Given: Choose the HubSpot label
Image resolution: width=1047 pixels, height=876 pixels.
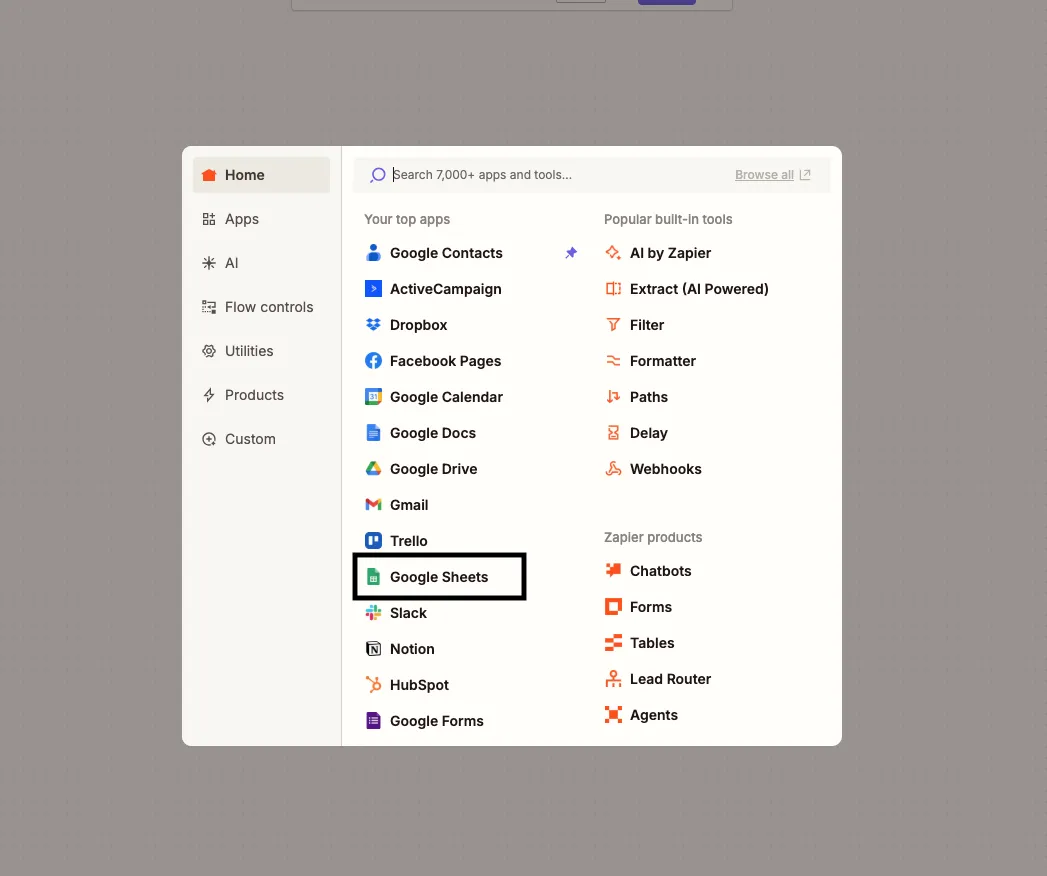Looking at the screenshot, I should tap(419, 685).
